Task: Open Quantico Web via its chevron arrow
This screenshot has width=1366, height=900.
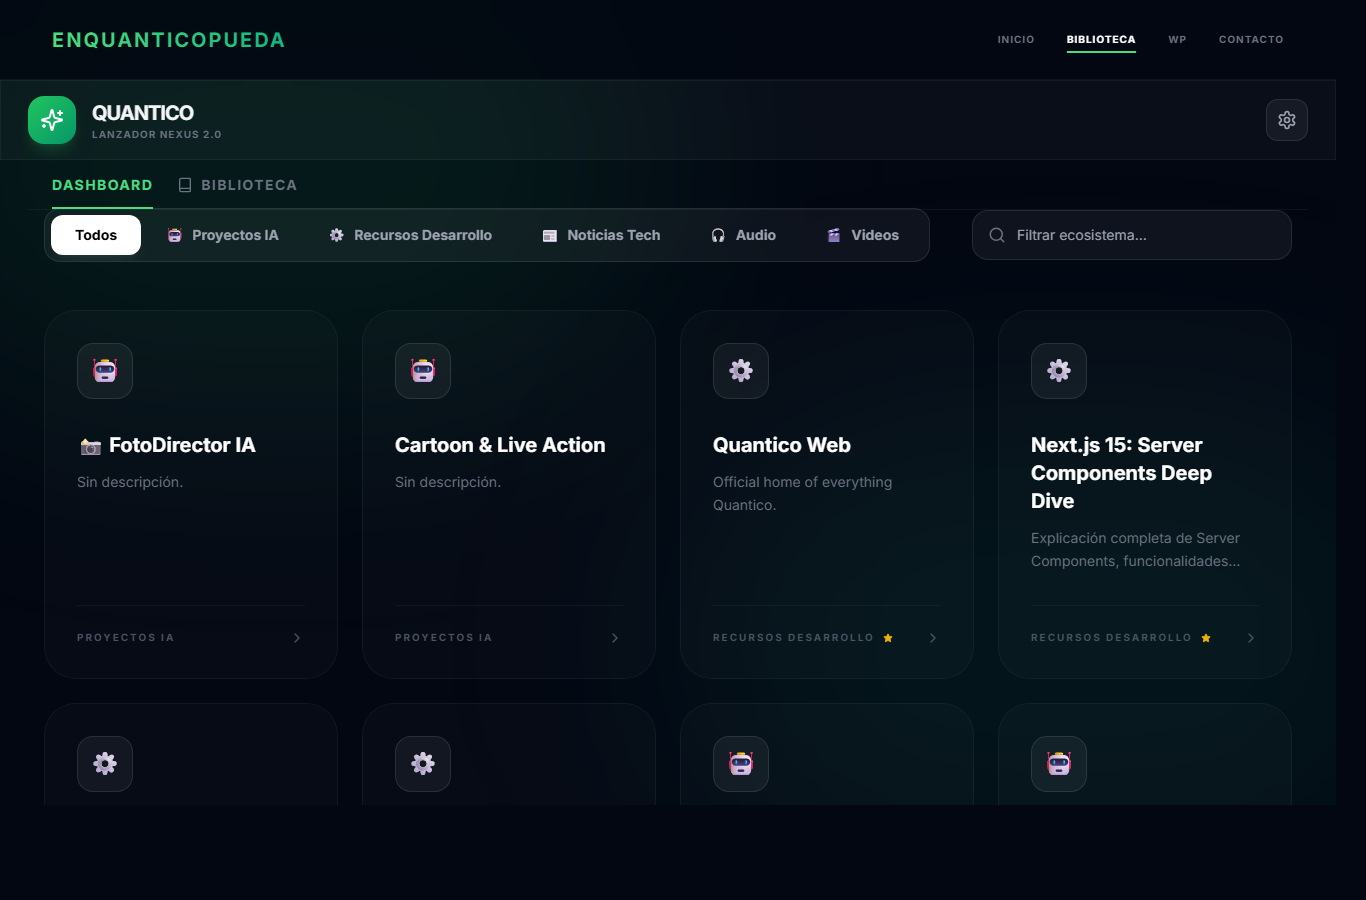Action: pyautogui.click(x=933, y=638)
